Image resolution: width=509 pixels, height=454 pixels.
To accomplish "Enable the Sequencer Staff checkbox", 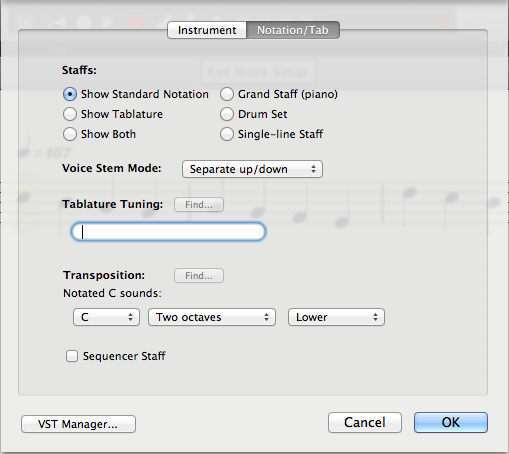I will pos(72,356).
